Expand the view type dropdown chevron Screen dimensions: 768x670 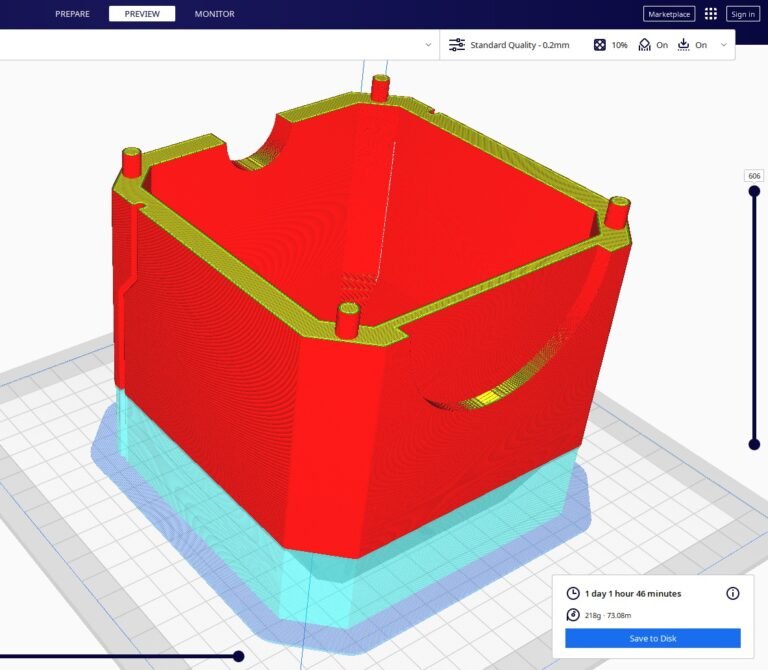[x=428, y=45]
